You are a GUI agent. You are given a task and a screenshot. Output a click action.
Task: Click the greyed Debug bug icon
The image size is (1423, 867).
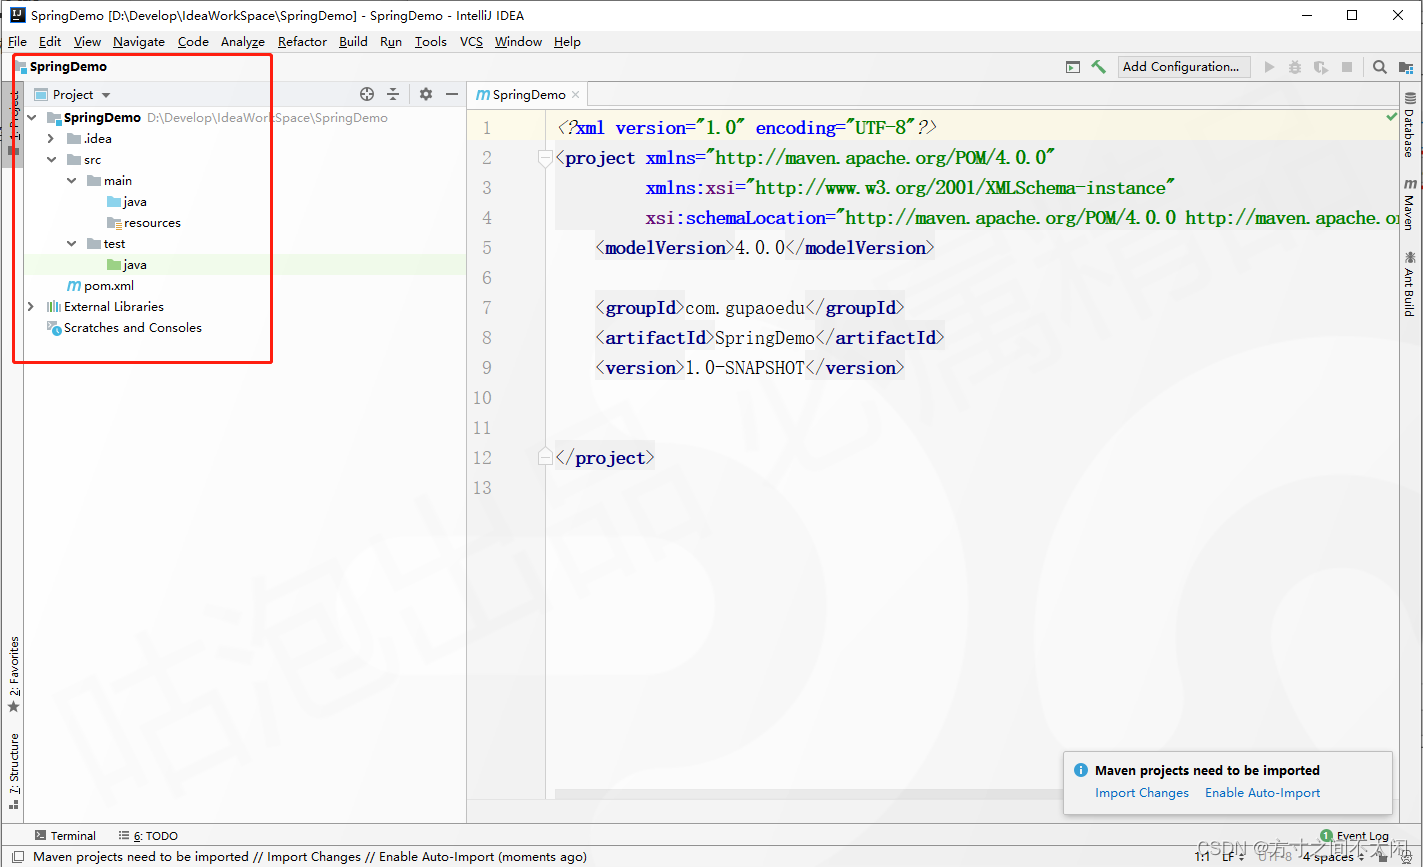1295,67
